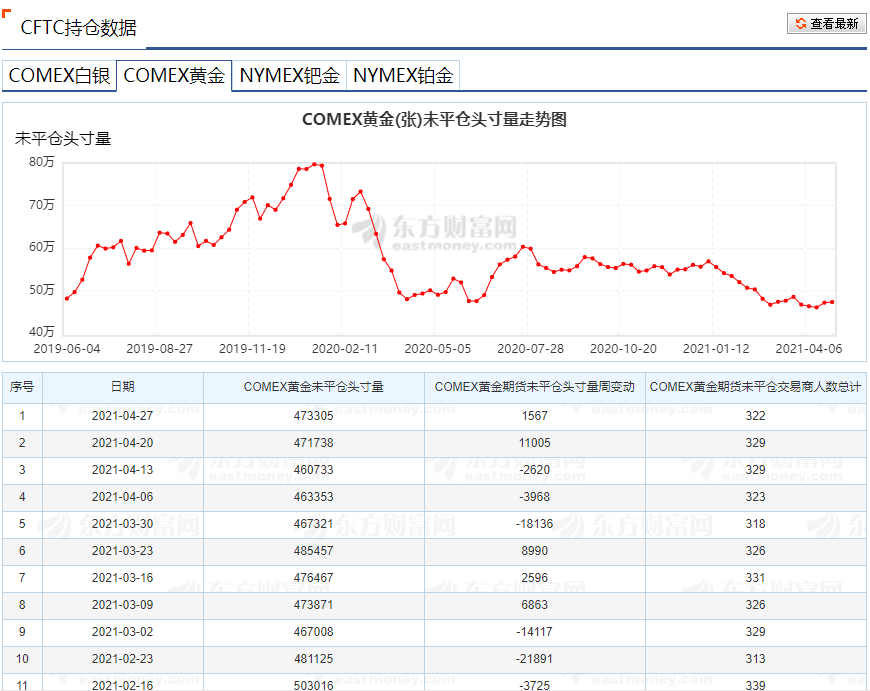870x691 pixels.
Task: Click the CFTC持仓数据 section heading
Action: 79,28
